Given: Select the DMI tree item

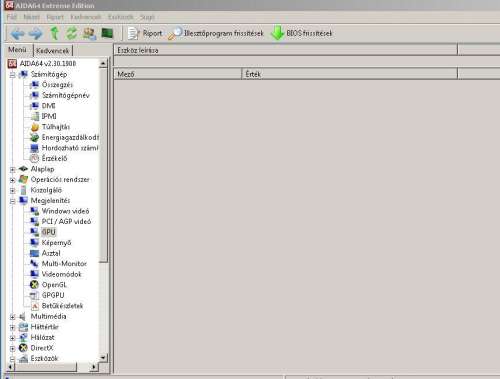Looking at the screenshot, I should tap(48, 106).
